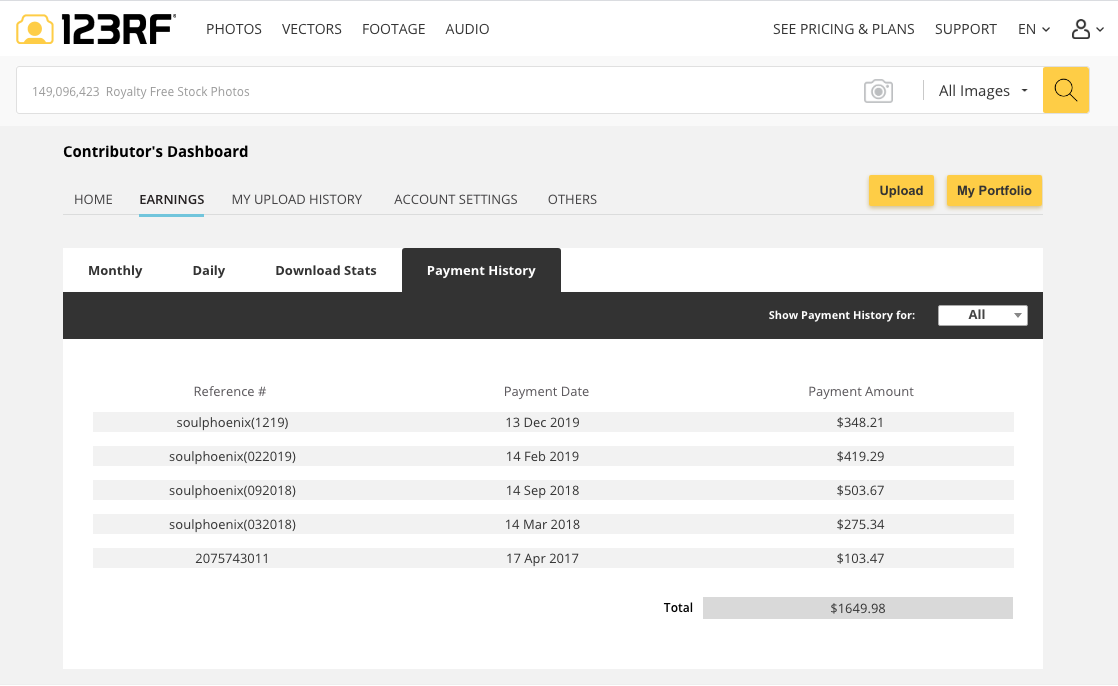This screenshot has height=686, width=1118.
Task: Switch to the Download Stats tab
Action: coord(326,270)
